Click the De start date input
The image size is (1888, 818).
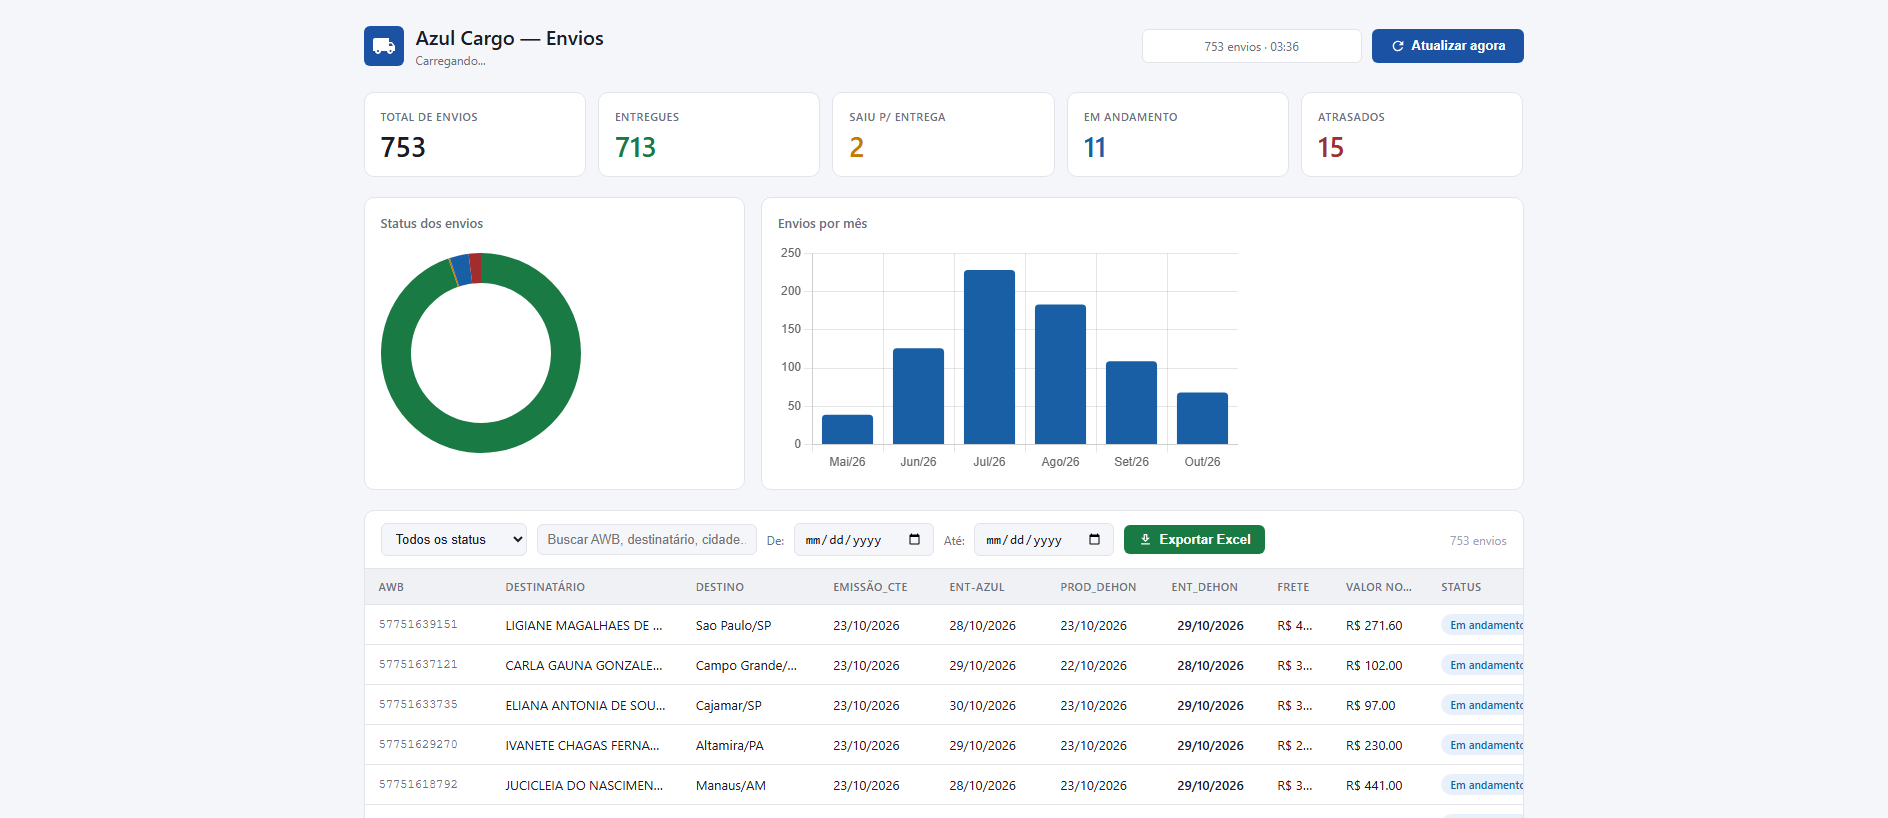point(863,540)
